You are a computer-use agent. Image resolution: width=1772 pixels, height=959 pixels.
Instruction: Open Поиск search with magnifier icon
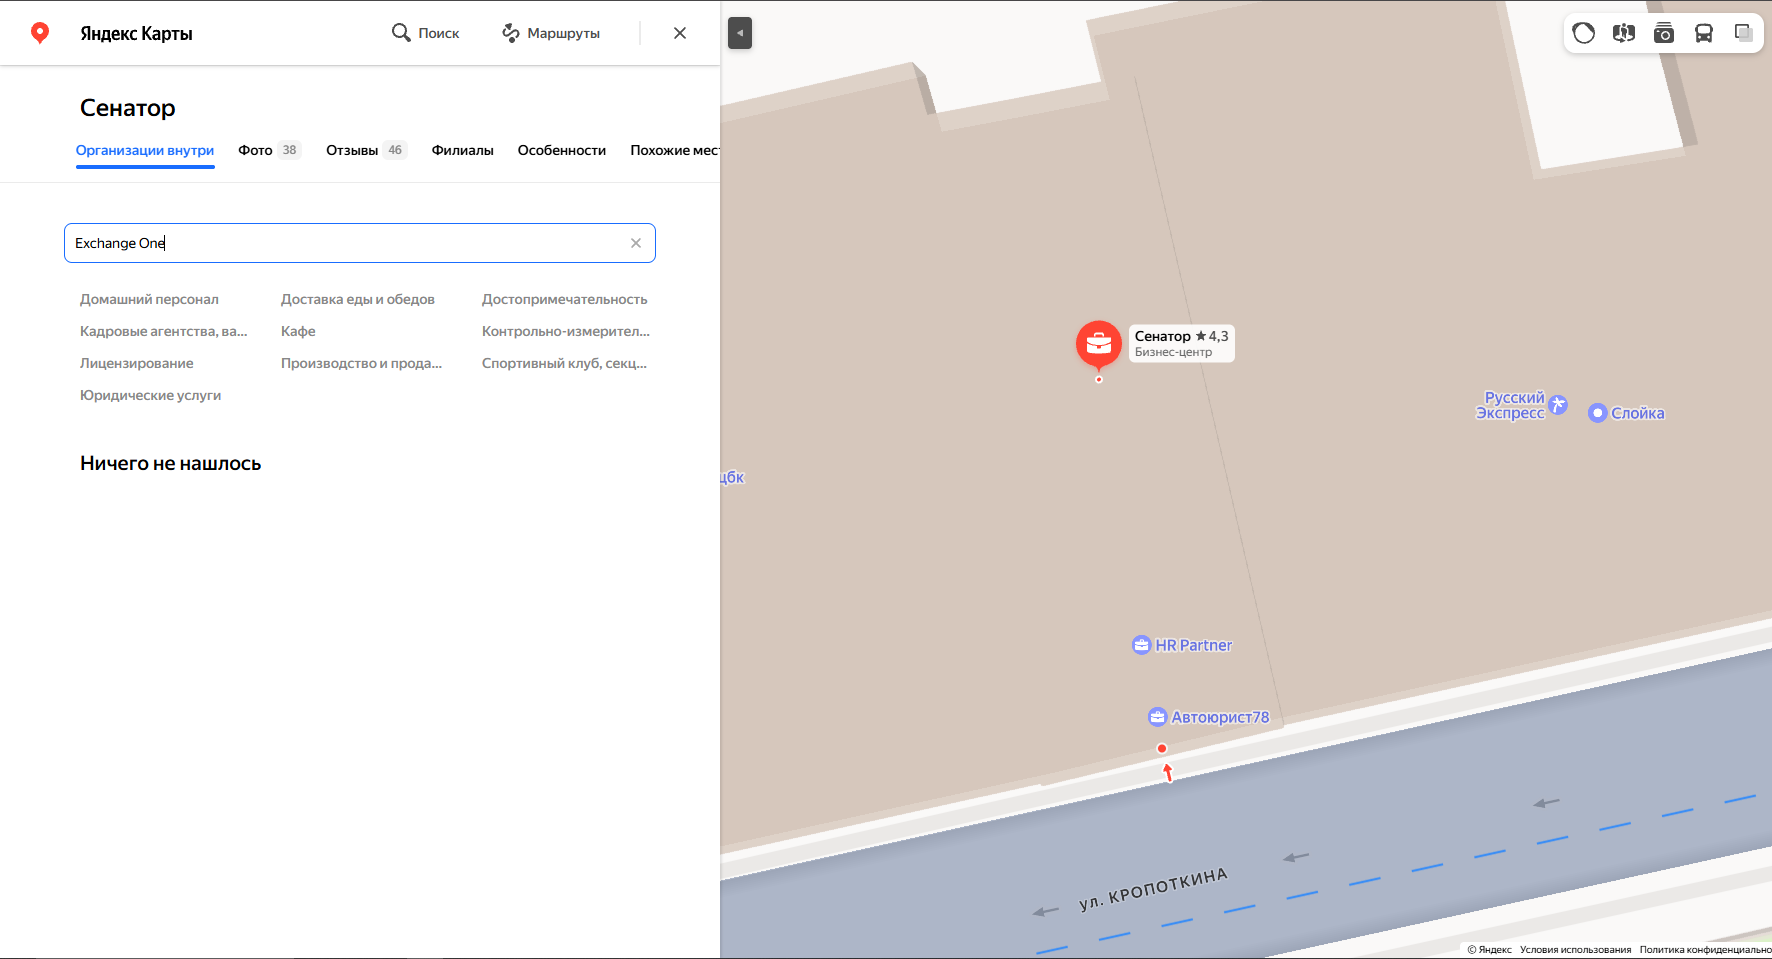(x=425, y=33)
